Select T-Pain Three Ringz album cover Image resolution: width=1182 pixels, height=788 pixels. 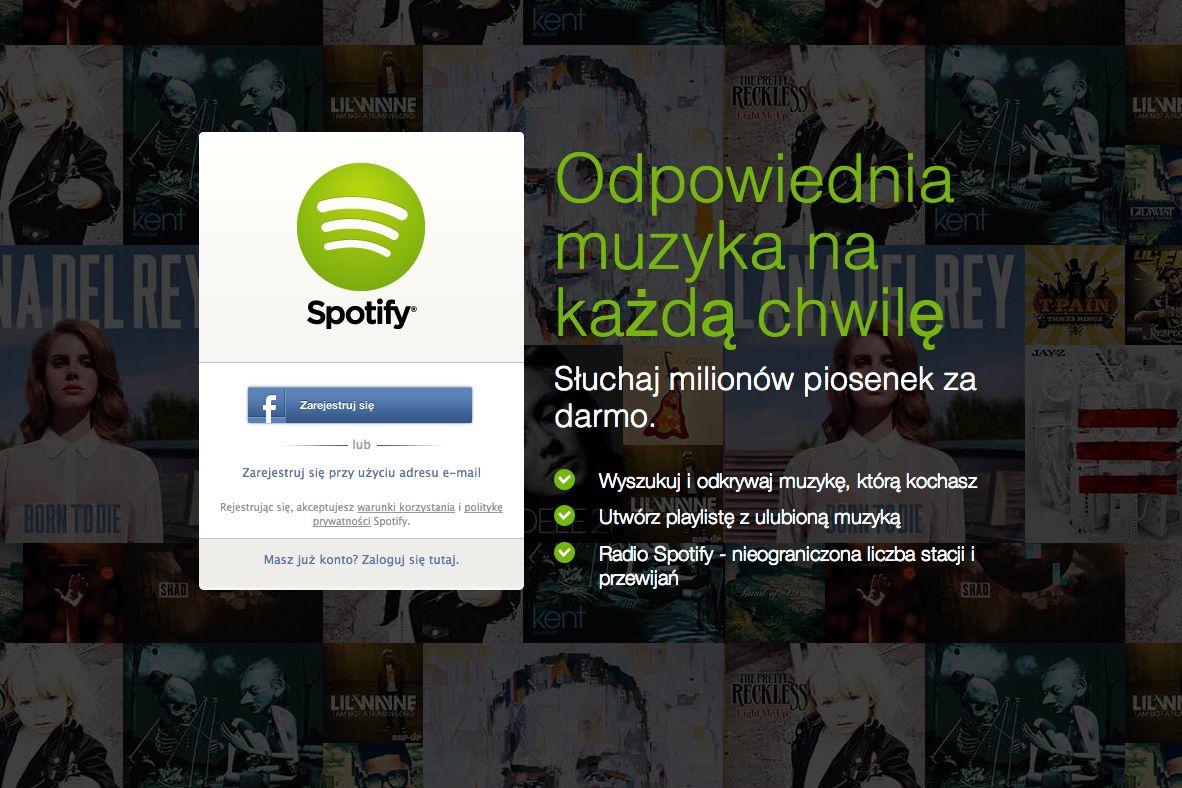(1075, 295)
